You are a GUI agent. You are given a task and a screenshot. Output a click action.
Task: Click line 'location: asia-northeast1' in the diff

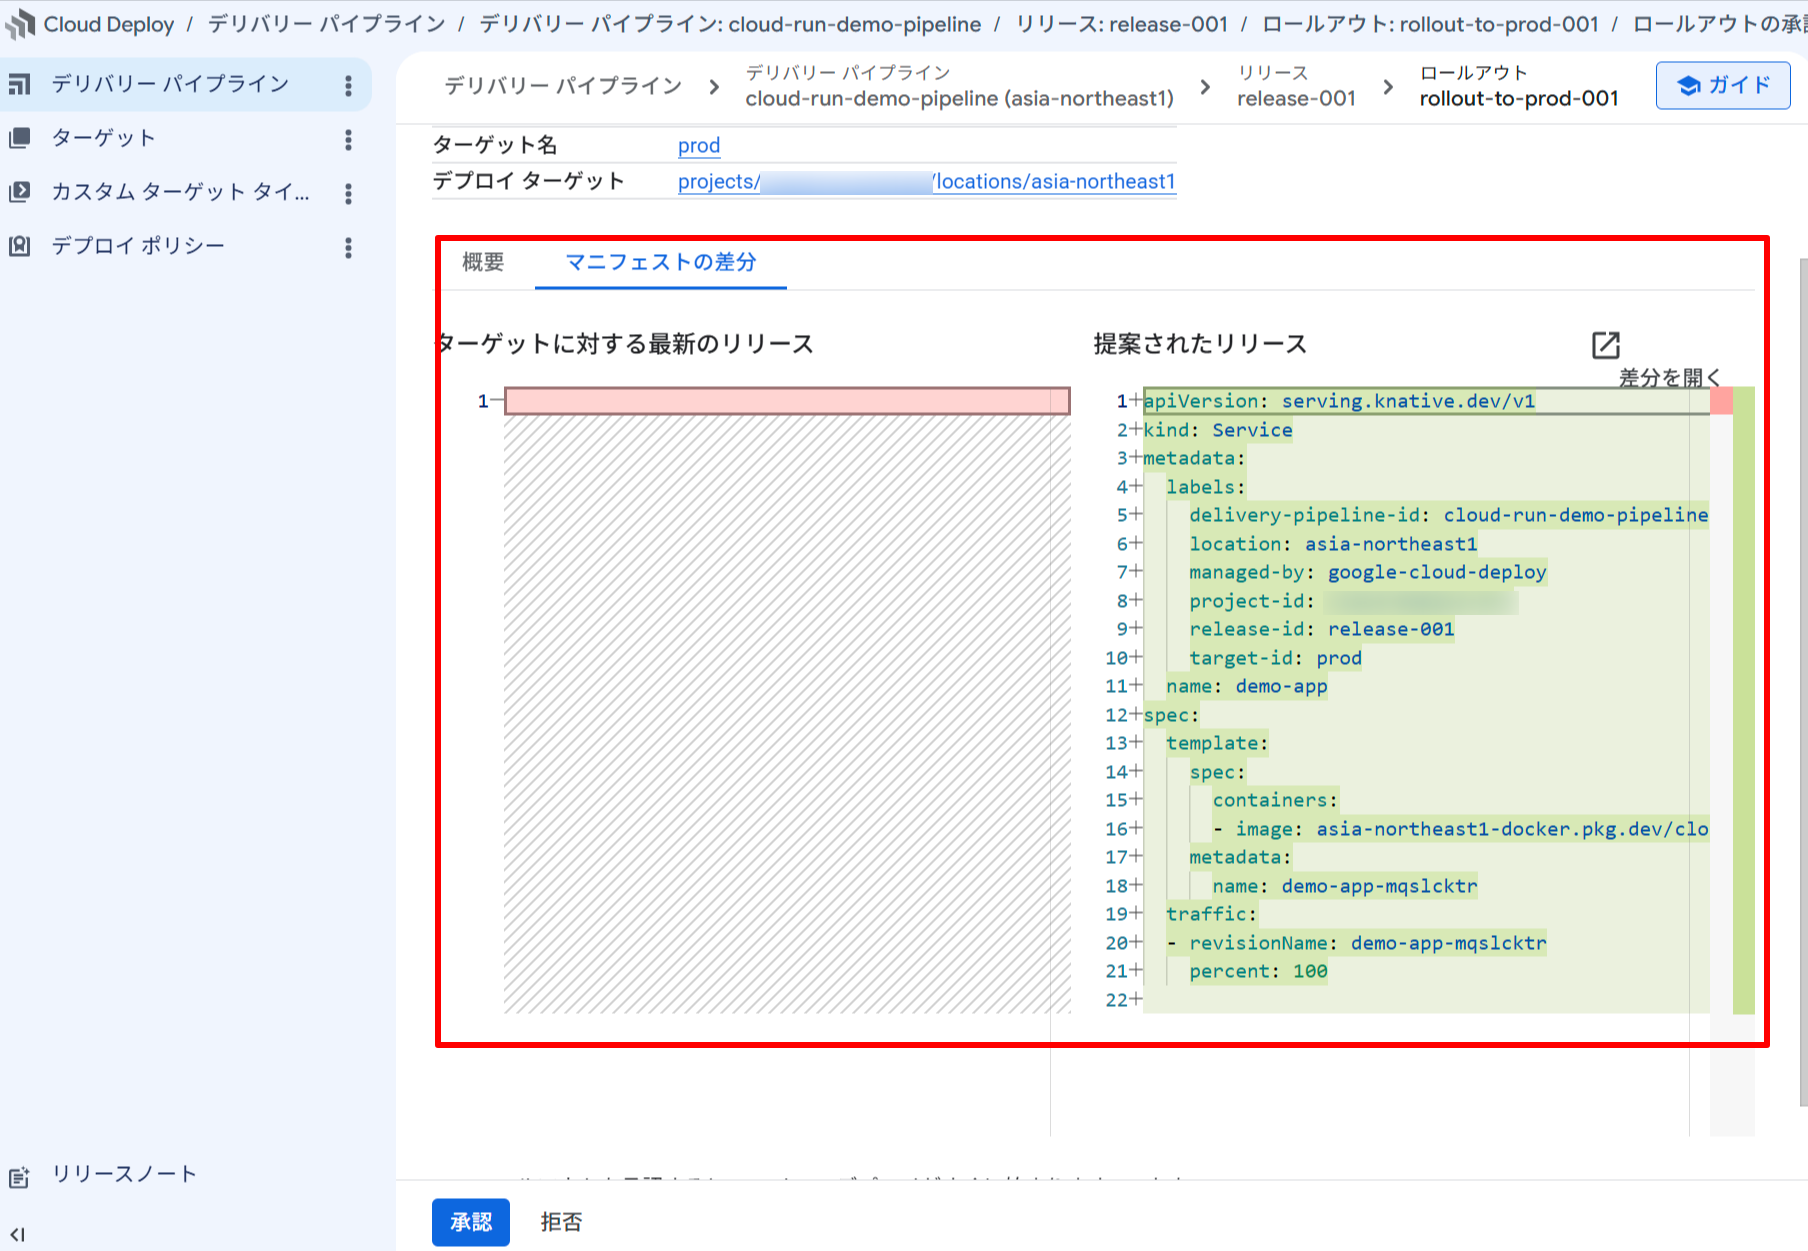click(x=1333, y=544)
